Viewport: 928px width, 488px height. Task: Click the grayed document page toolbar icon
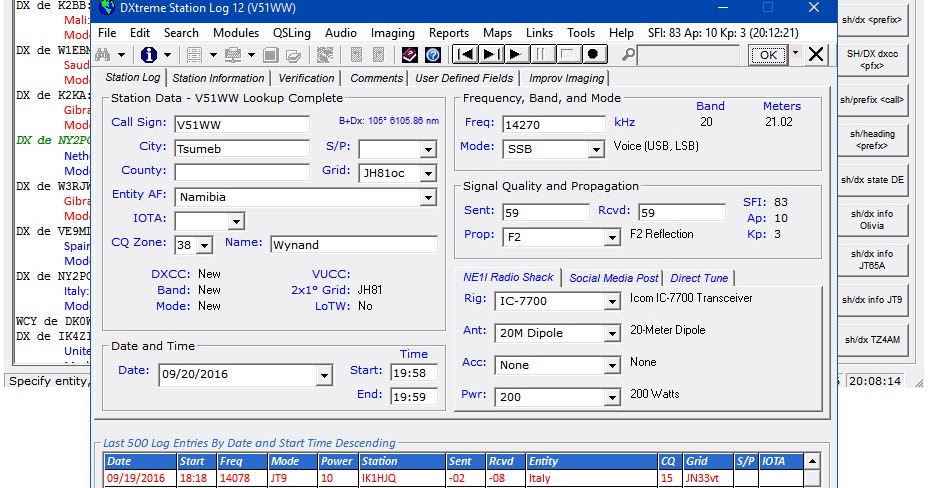[270, 55]
